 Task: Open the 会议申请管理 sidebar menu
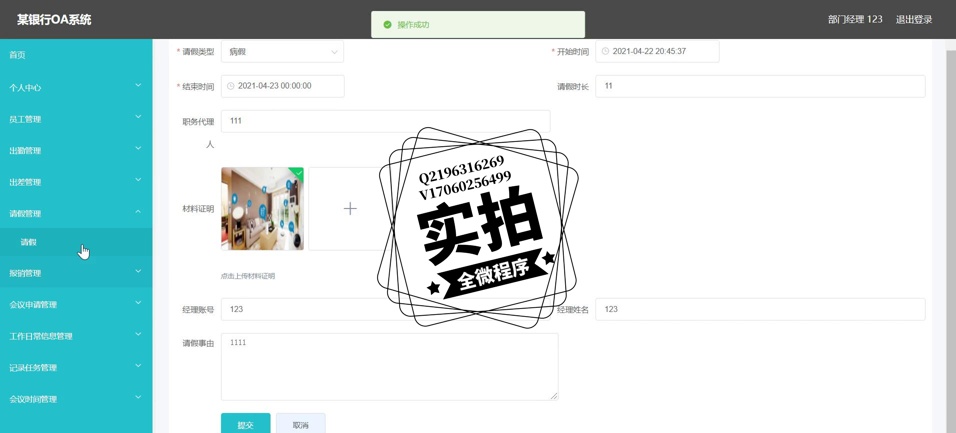[76, 304]
